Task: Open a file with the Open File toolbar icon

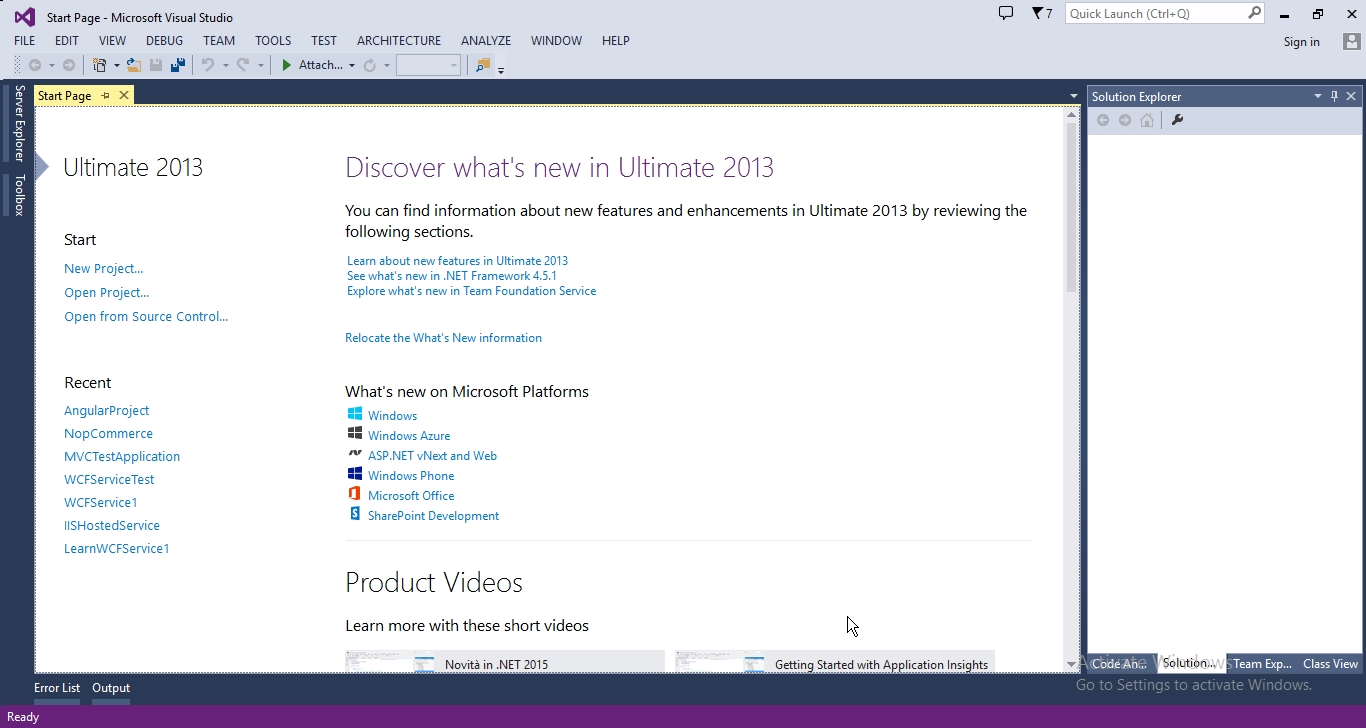Action: coord(133,64)
